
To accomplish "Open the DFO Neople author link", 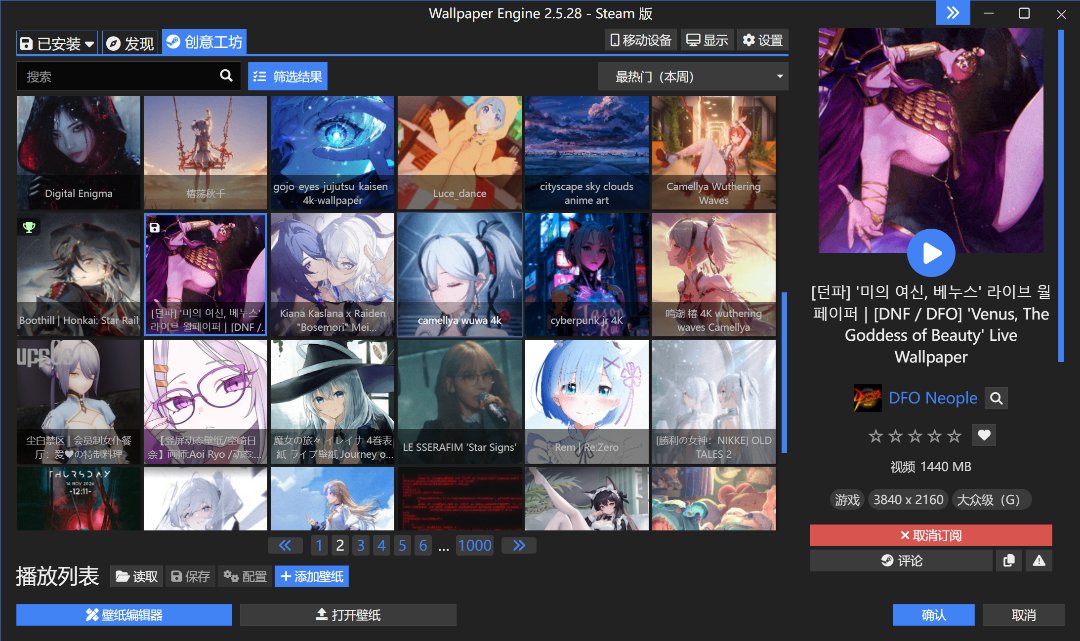I will click(933, 398).
